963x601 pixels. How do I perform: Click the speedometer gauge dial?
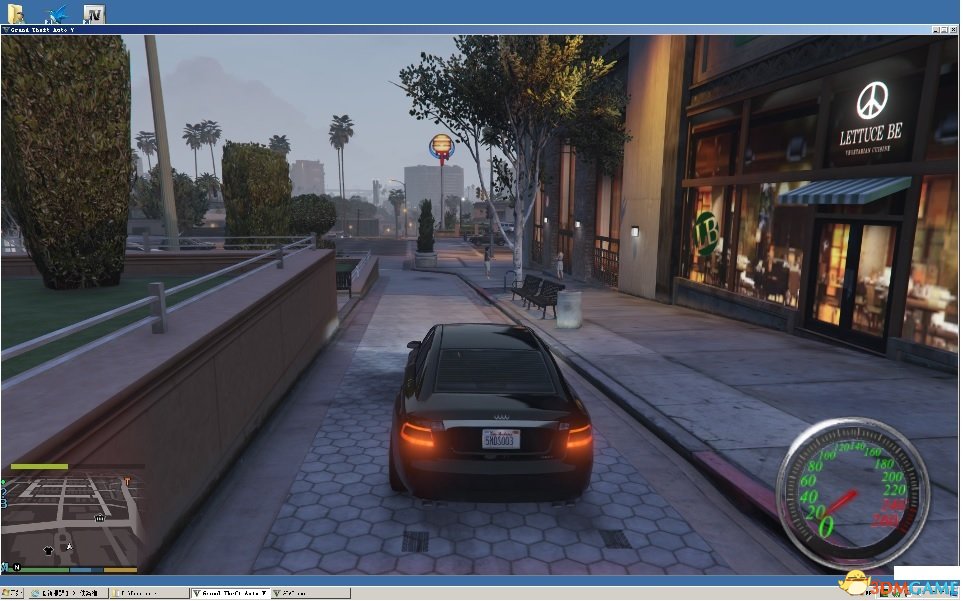(x=852, y=493)
